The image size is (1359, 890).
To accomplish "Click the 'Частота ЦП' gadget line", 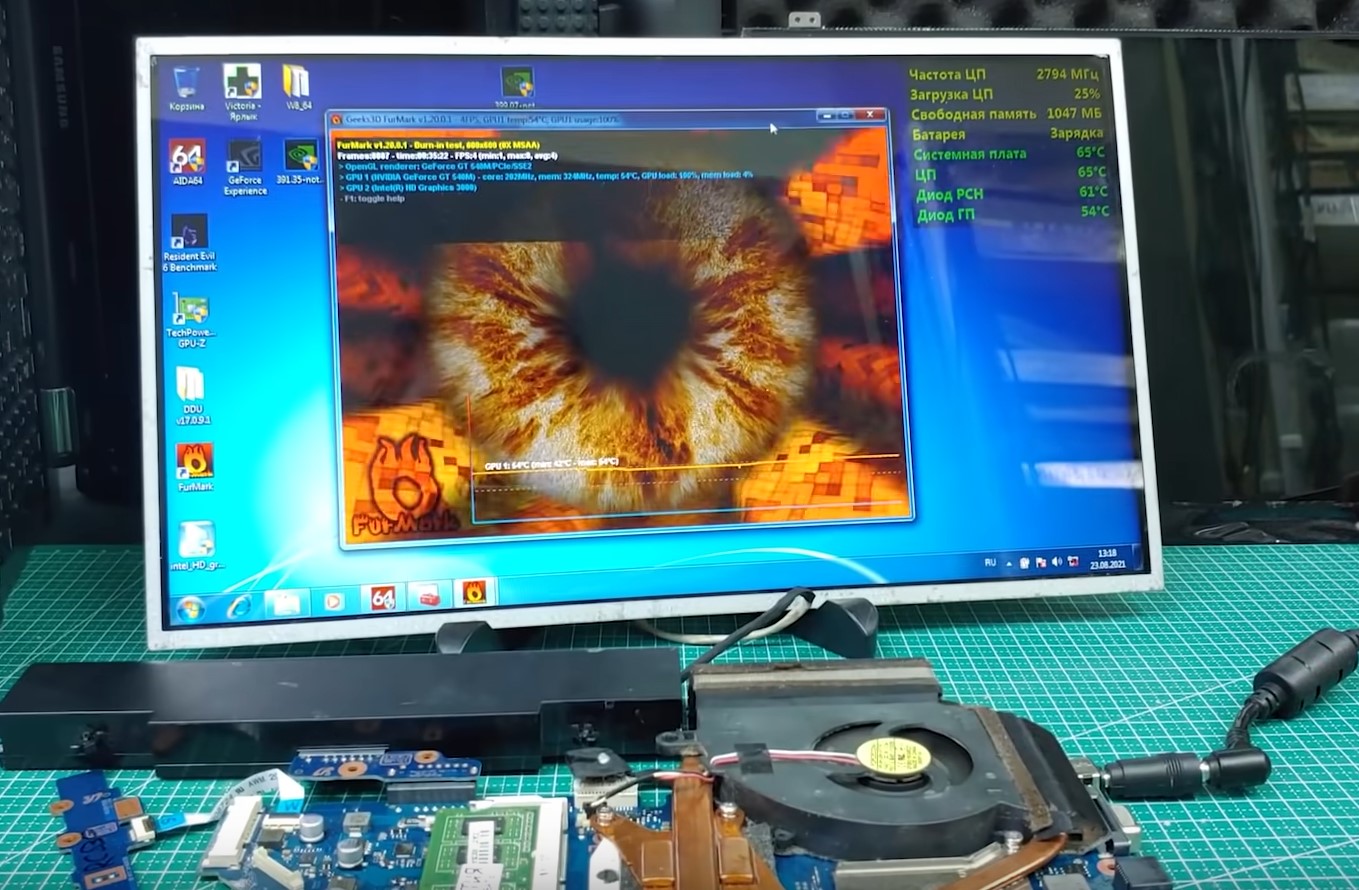I will [1005, 74].
